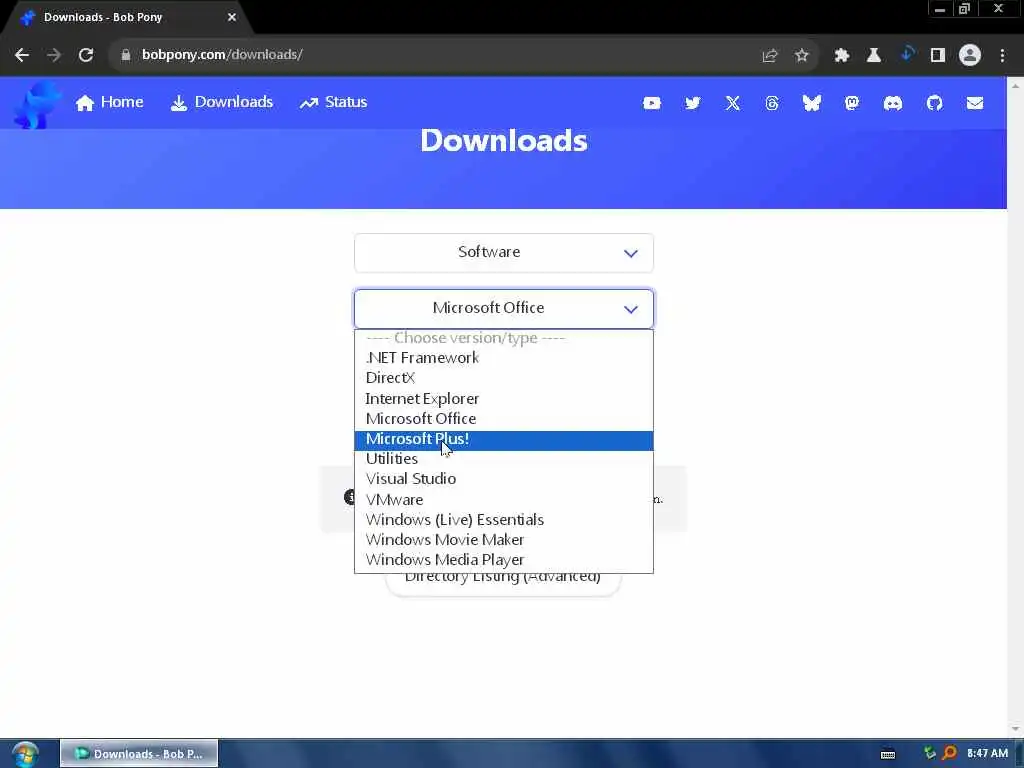The height and width of the screenshot is (768, 1024).
Task: Open the Extensions puzzle icon
Action: tap(842, 56)
